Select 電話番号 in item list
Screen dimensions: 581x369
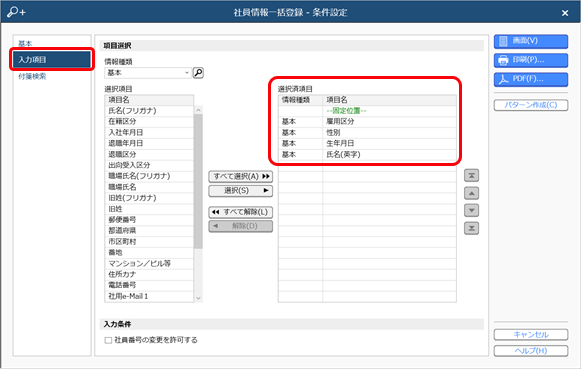pyautogui.click(x=149, y=285)
